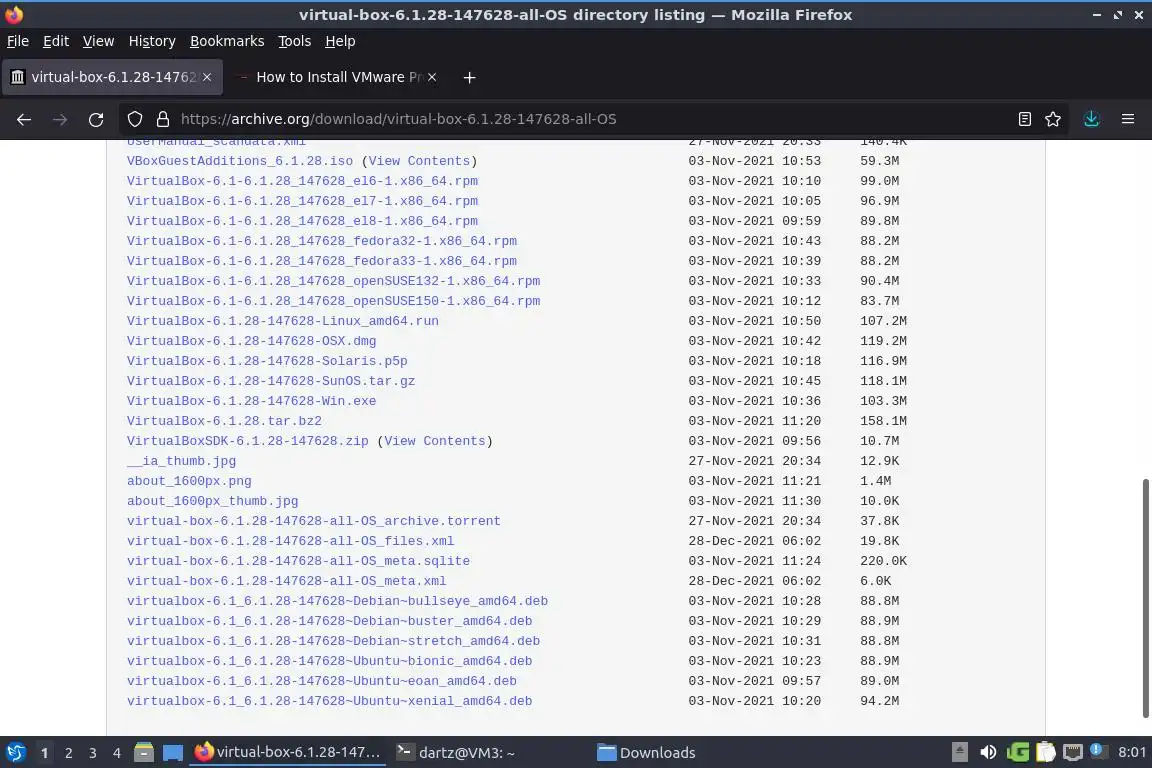Open the network monitor tray icon
The width and height of the screenshot is (1152, 768).
point(1073,752)
